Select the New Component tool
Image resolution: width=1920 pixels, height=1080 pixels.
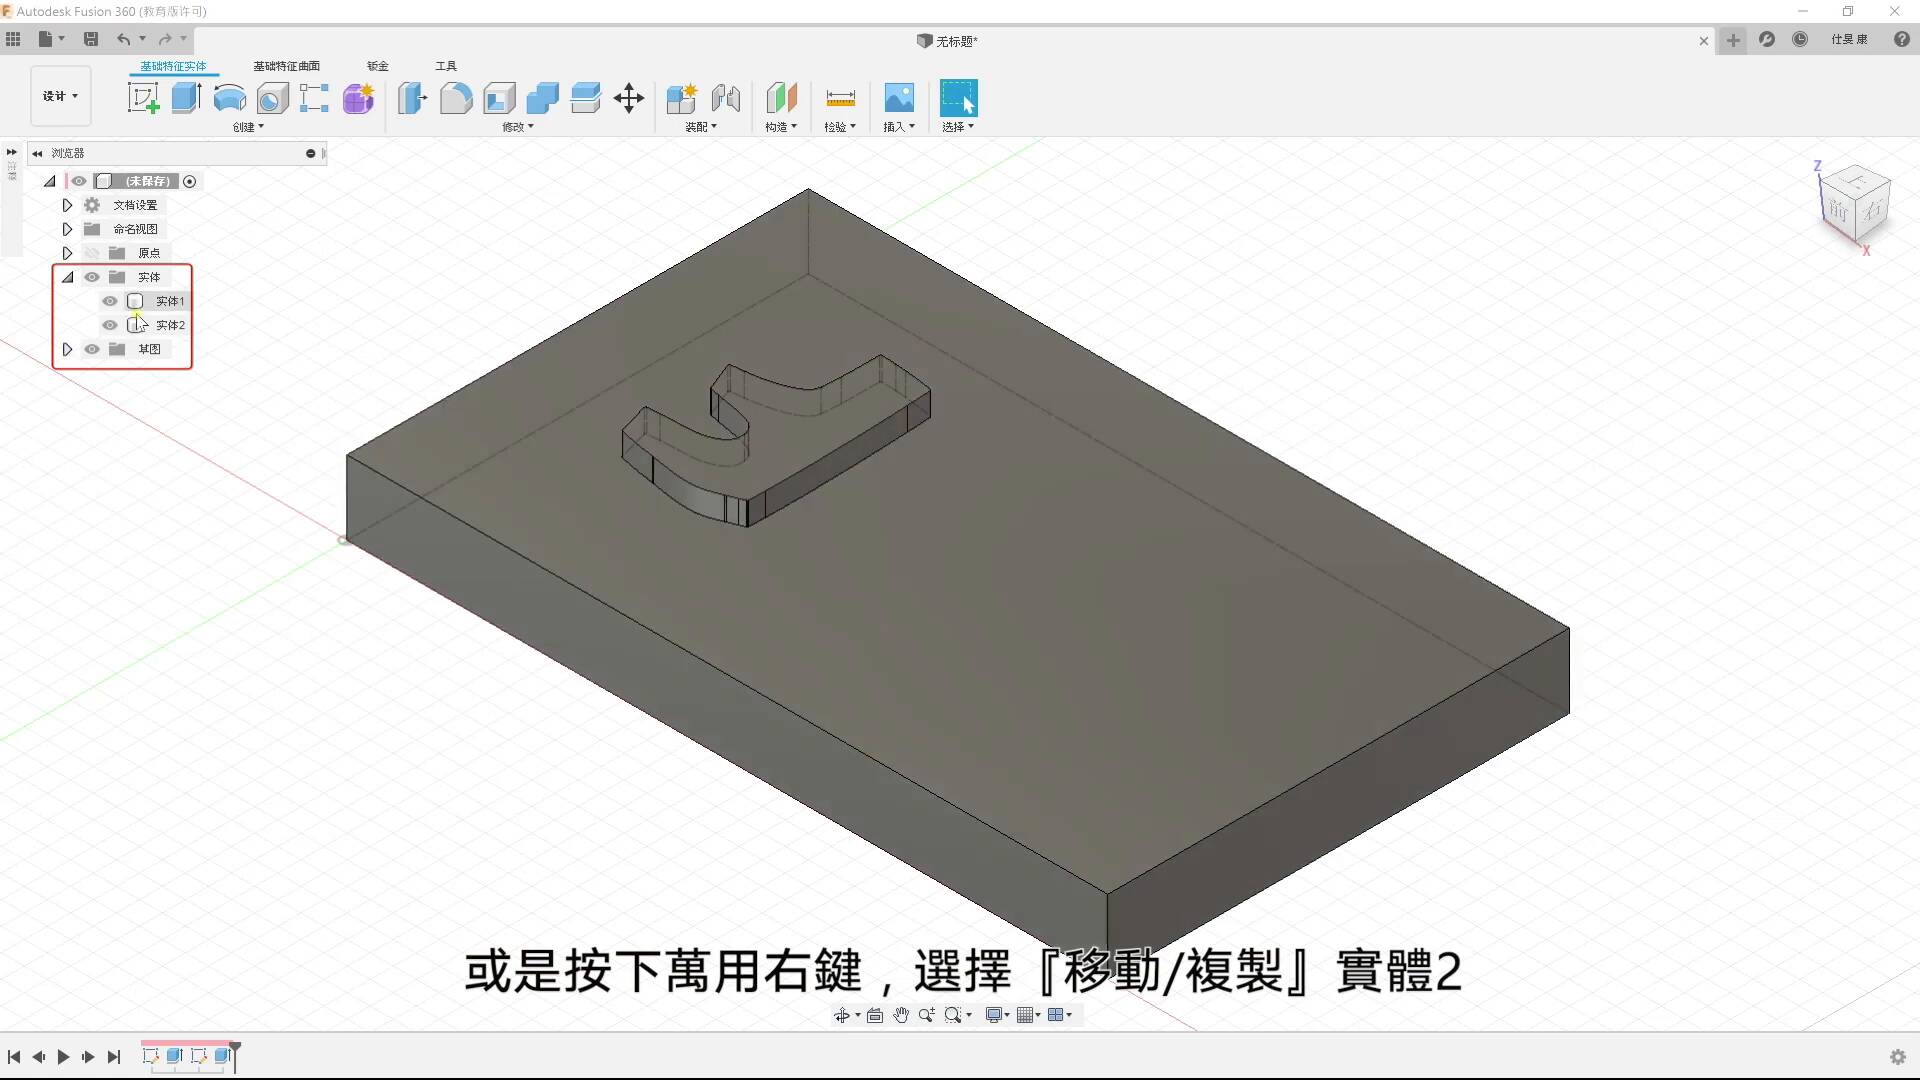pyautogui.click(x=682, y=98)
